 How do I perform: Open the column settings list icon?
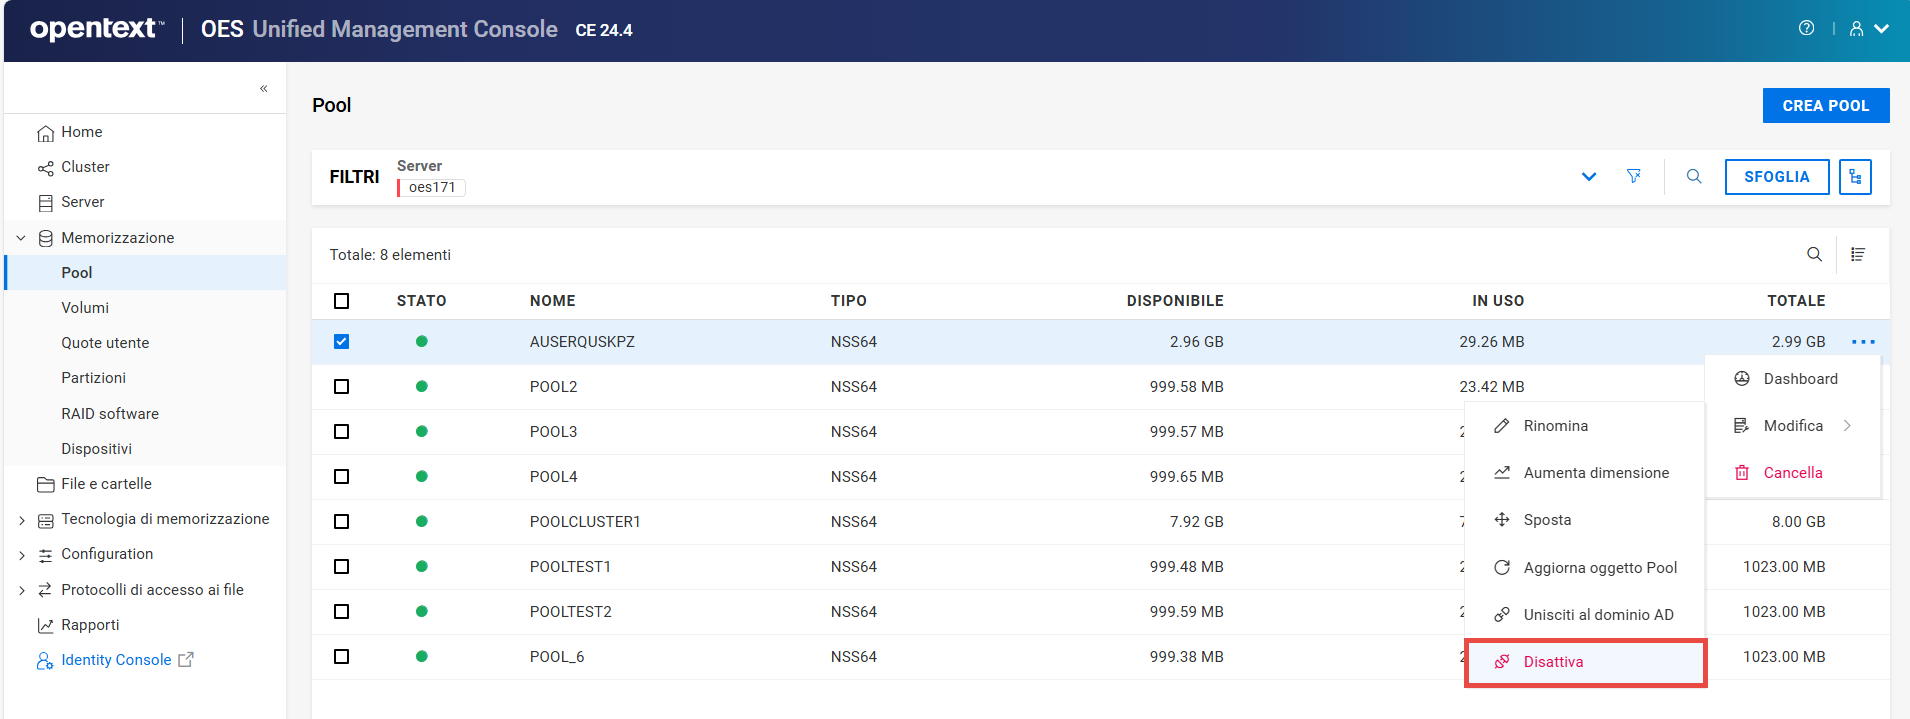pyautogui.click(x=1858, y=255)
